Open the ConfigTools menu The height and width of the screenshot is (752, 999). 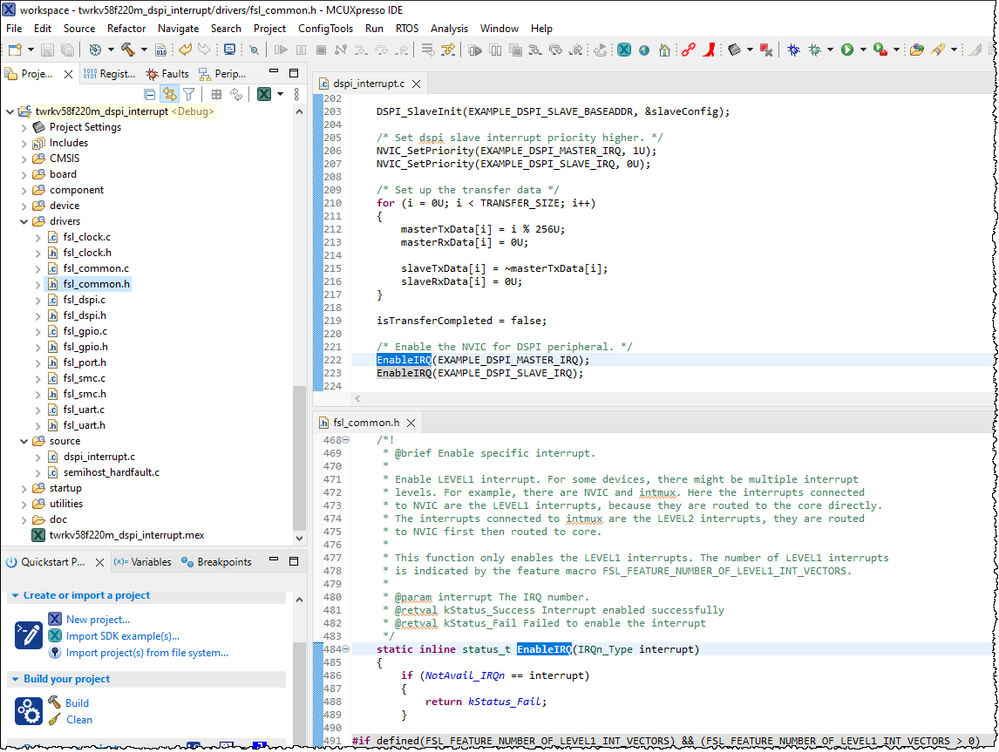coord(325,29)
